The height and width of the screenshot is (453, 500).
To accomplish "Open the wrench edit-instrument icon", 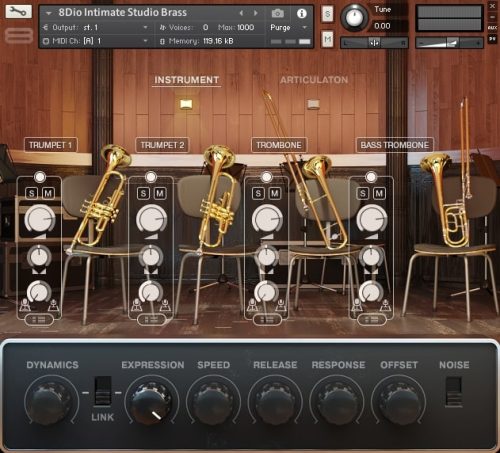I will click(x=18, y=12).
